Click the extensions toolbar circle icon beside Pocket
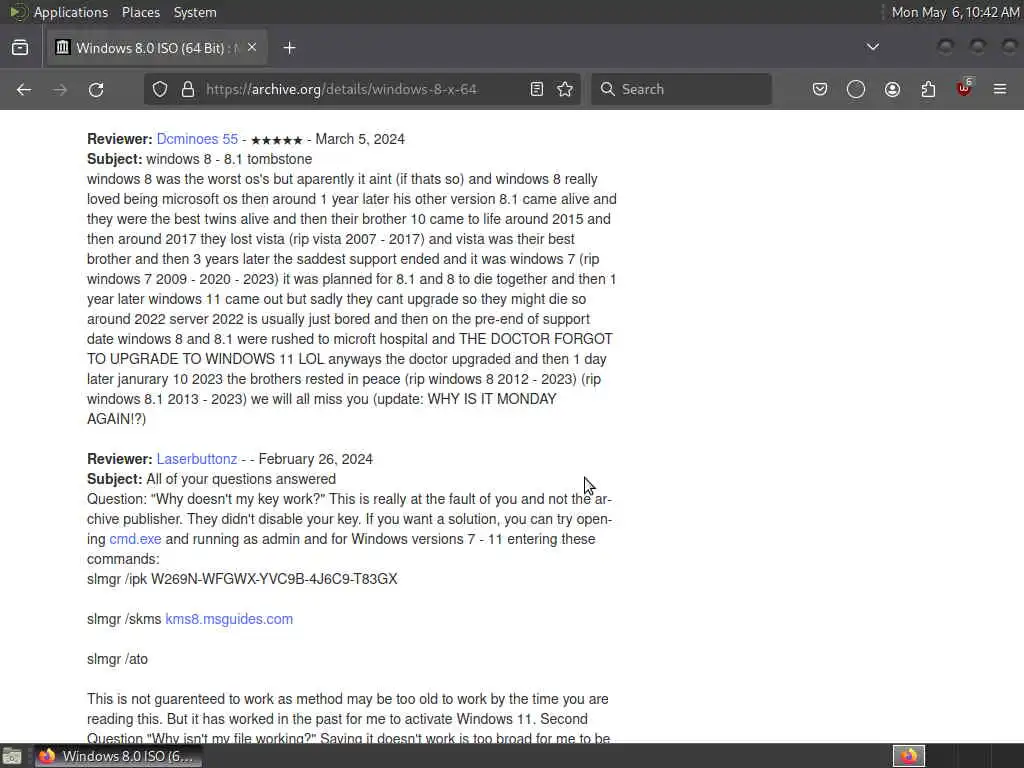The image size is (1024, 768). tap(856, 89)
